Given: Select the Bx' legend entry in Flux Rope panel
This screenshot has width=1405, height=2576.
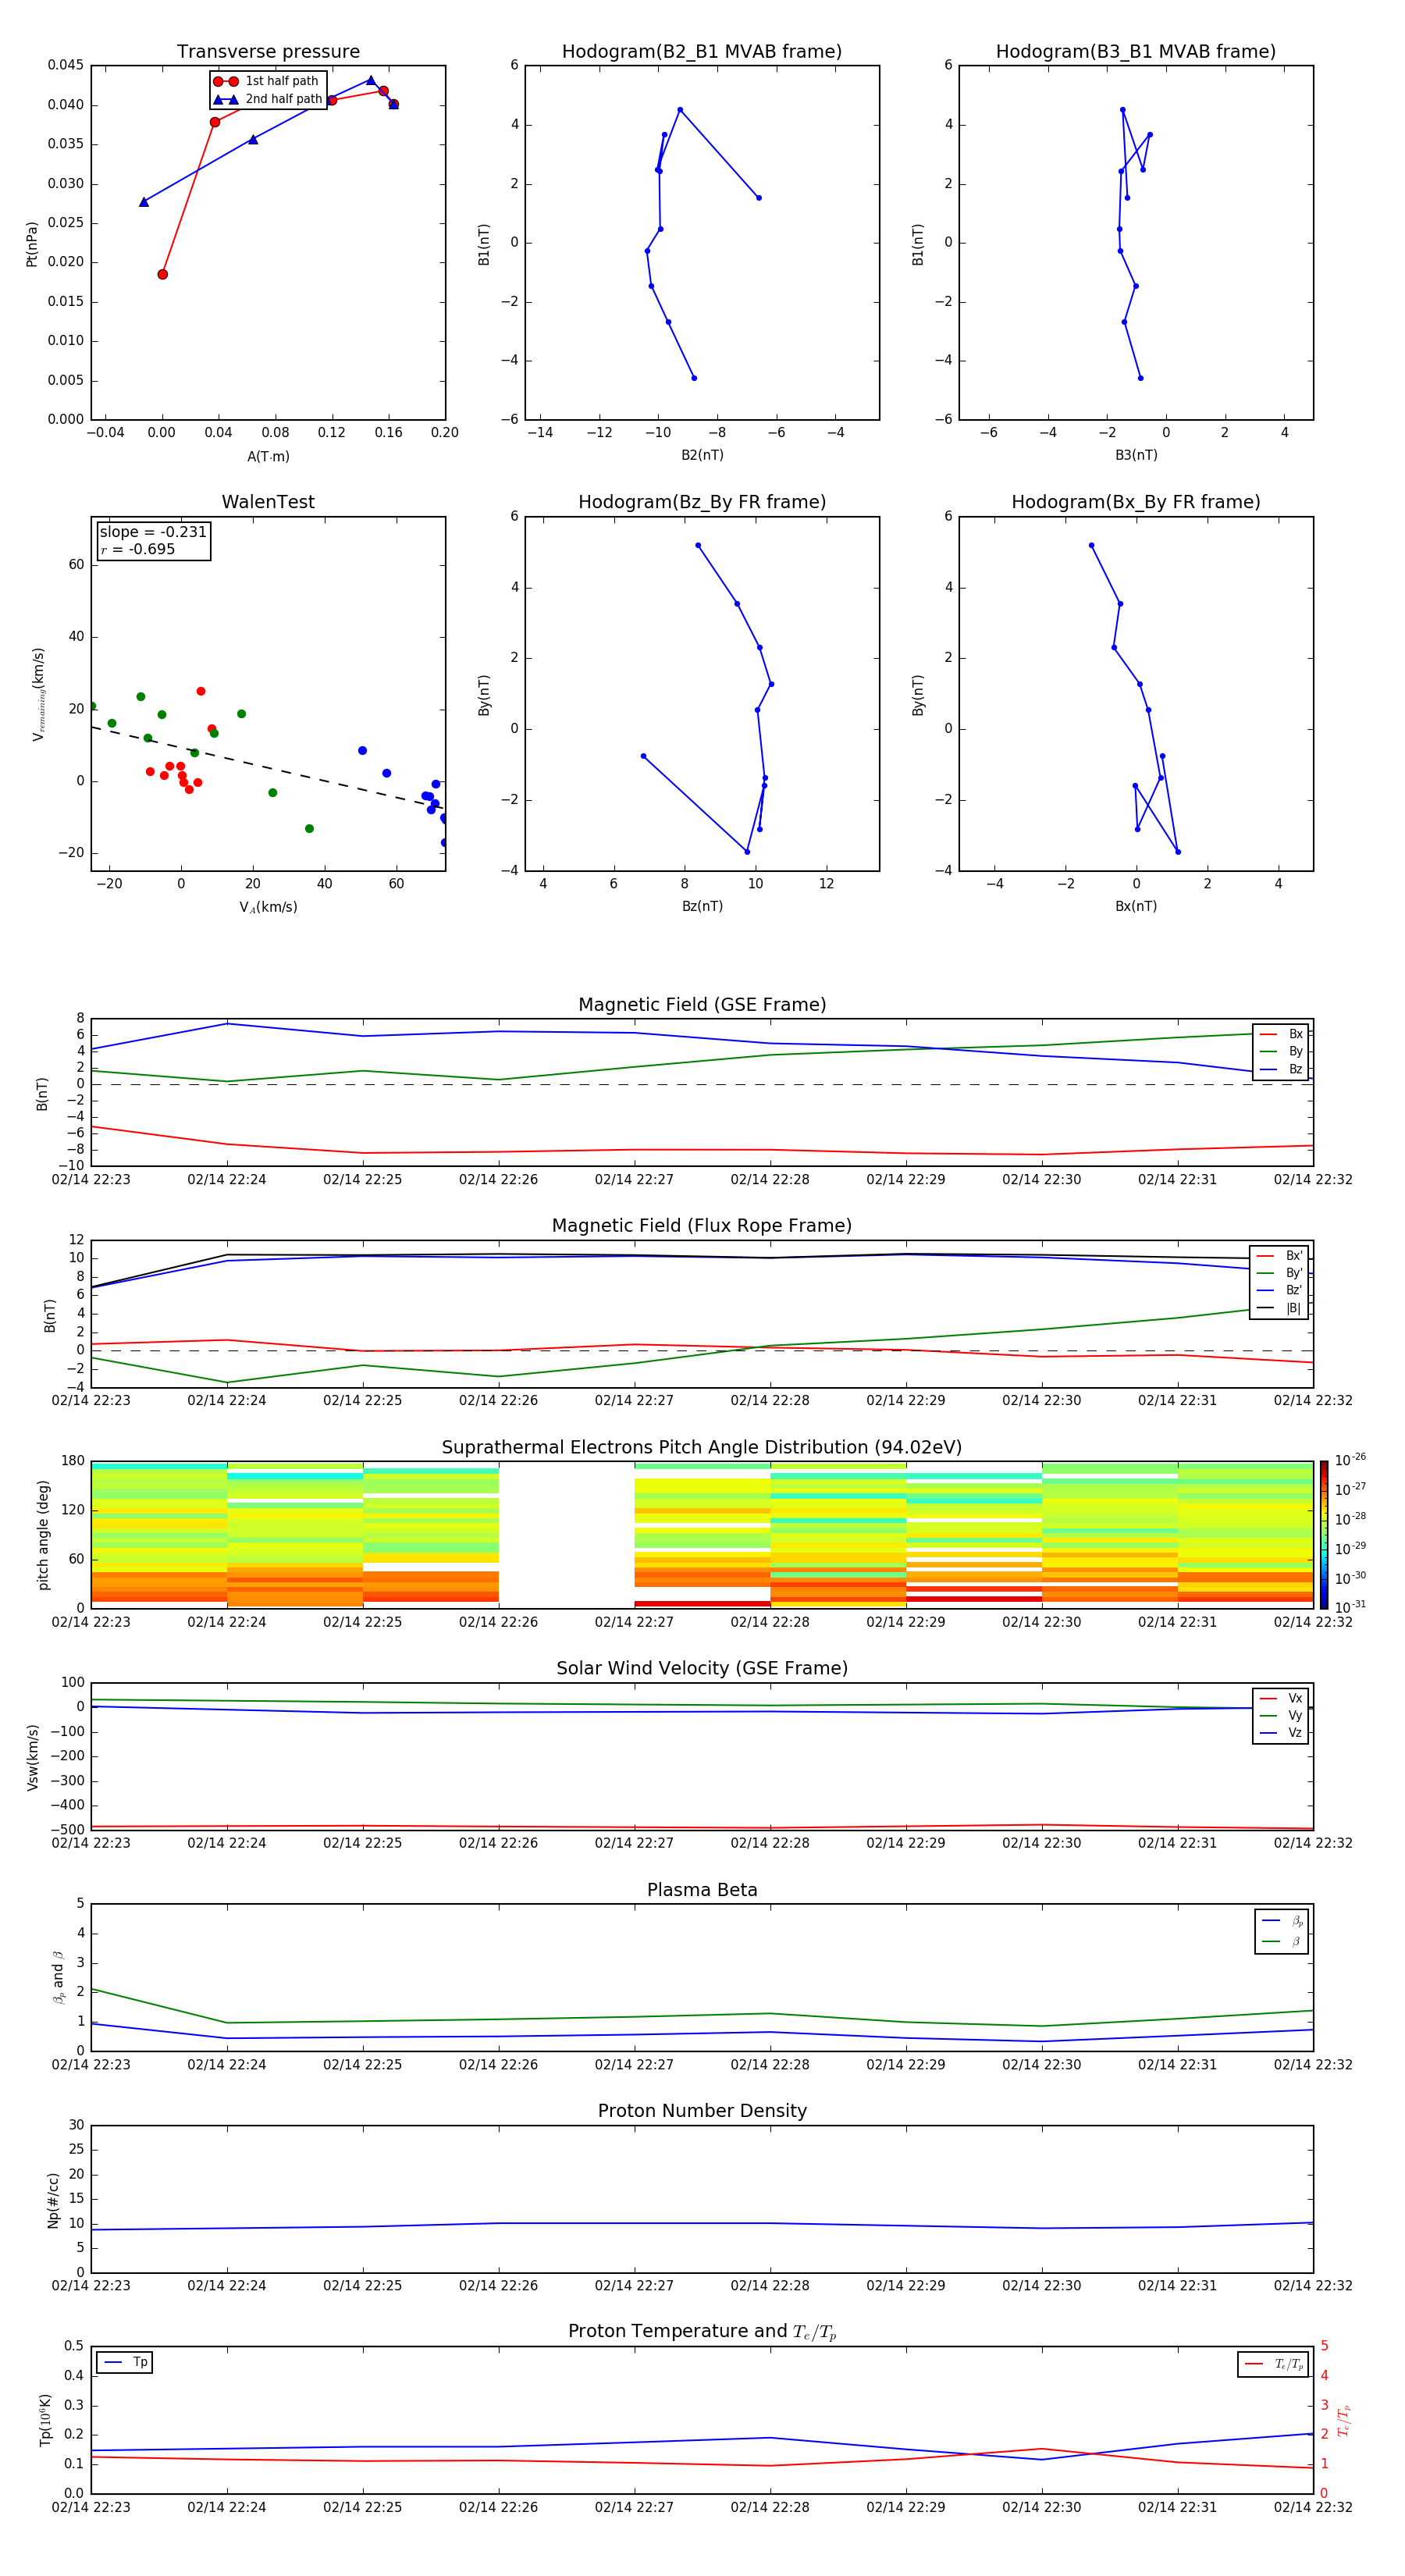Looking at the screenshot, I should [x=1279, y=1256].
